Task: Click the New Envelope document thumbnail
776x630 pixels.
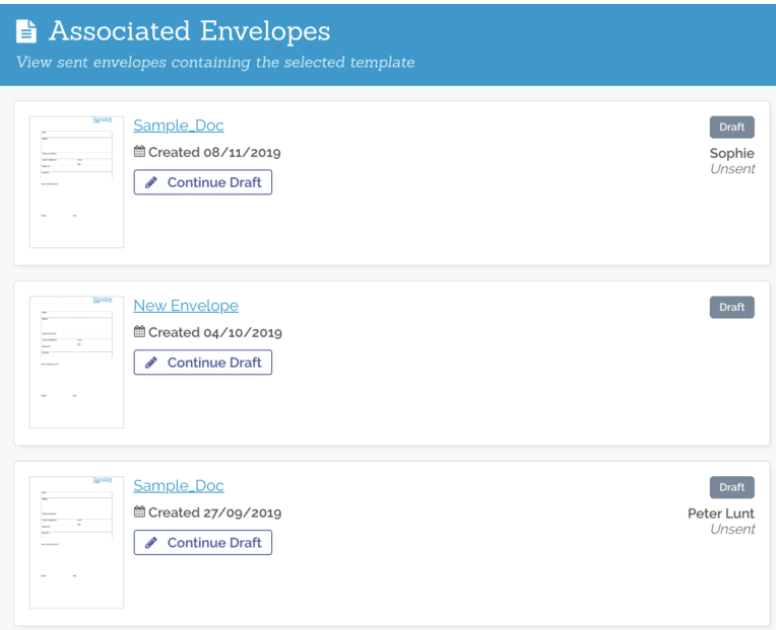Action: click(x=77, y=362)
